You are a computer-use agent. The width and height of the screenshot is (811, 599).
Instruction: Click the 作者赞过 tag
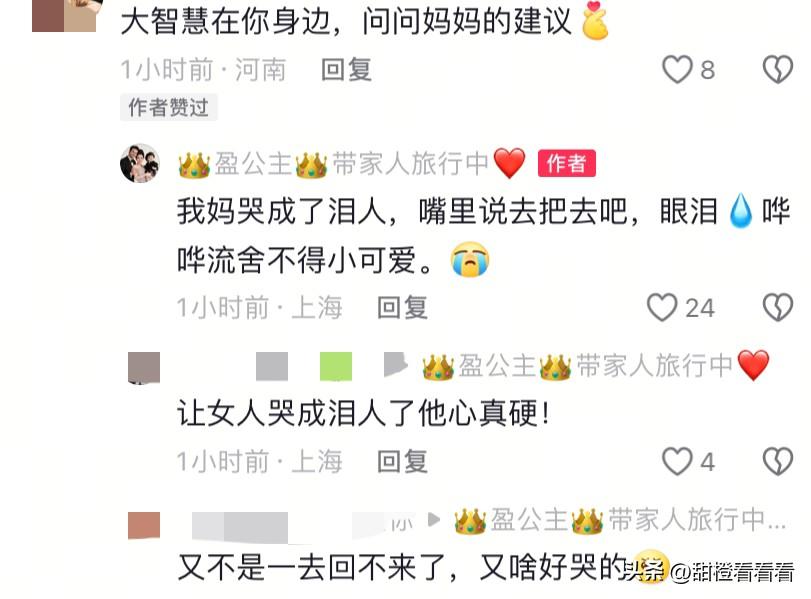click(169, 107)
